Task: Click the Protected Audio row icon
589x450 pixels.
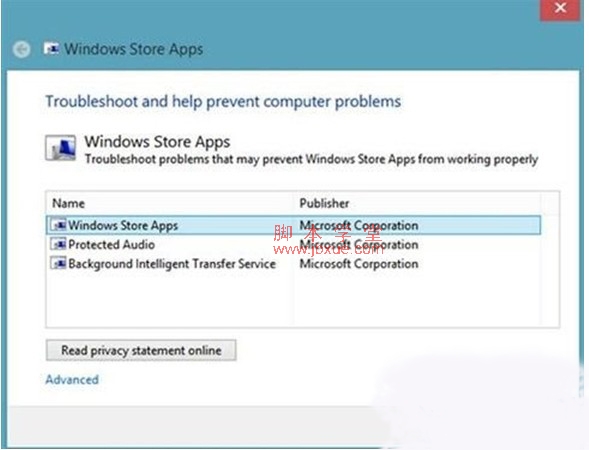Action: point(58,244)
